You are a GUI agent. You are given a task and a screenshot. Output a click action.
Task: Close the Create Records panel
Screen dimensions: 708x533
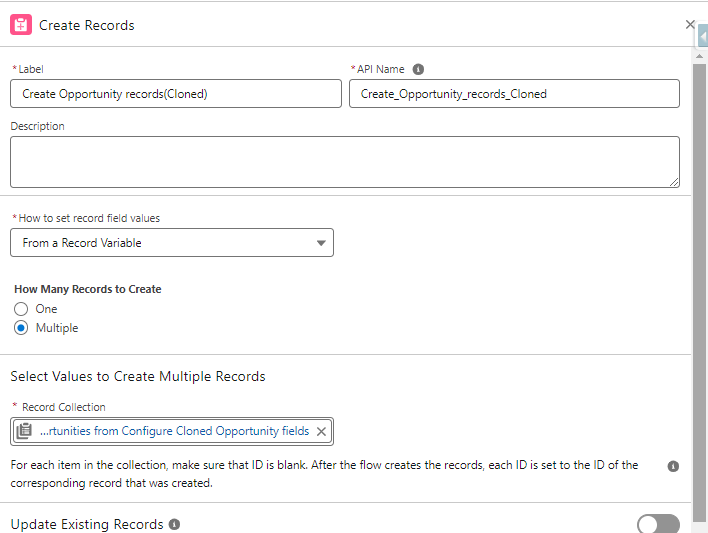tap(689, 24)
